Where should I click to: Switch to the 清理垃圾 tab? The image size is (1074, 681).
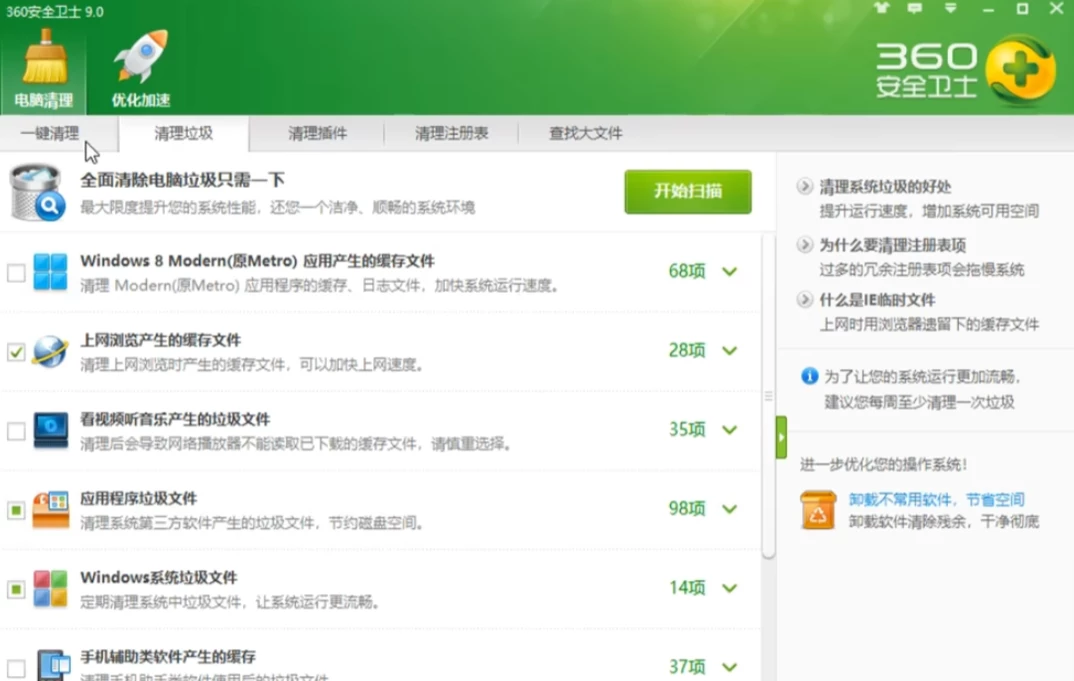[x=184, y=133]
